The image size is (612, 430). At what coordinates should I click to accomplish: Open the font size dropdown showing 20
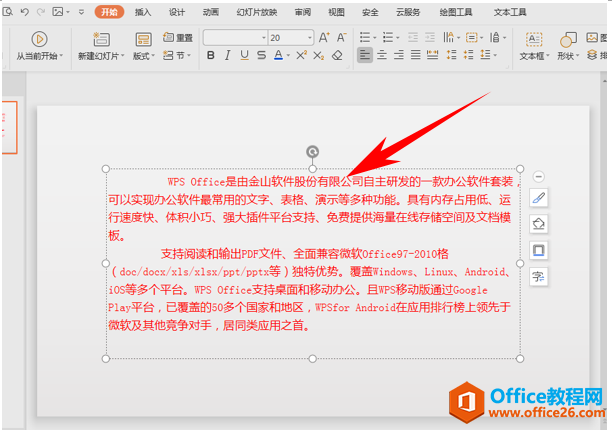pyautogui.click(x=291, y=38)
